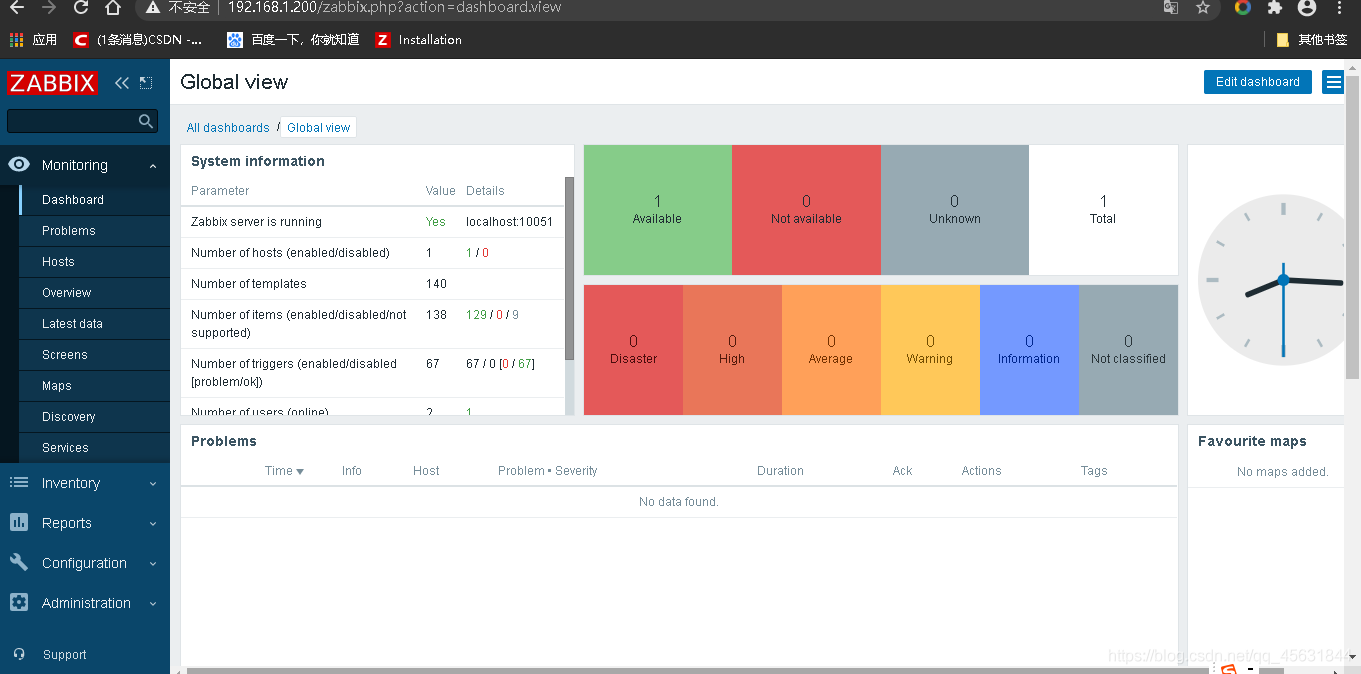
Task: Click the Inventory list icon
Action: click(x=18, y=483)
